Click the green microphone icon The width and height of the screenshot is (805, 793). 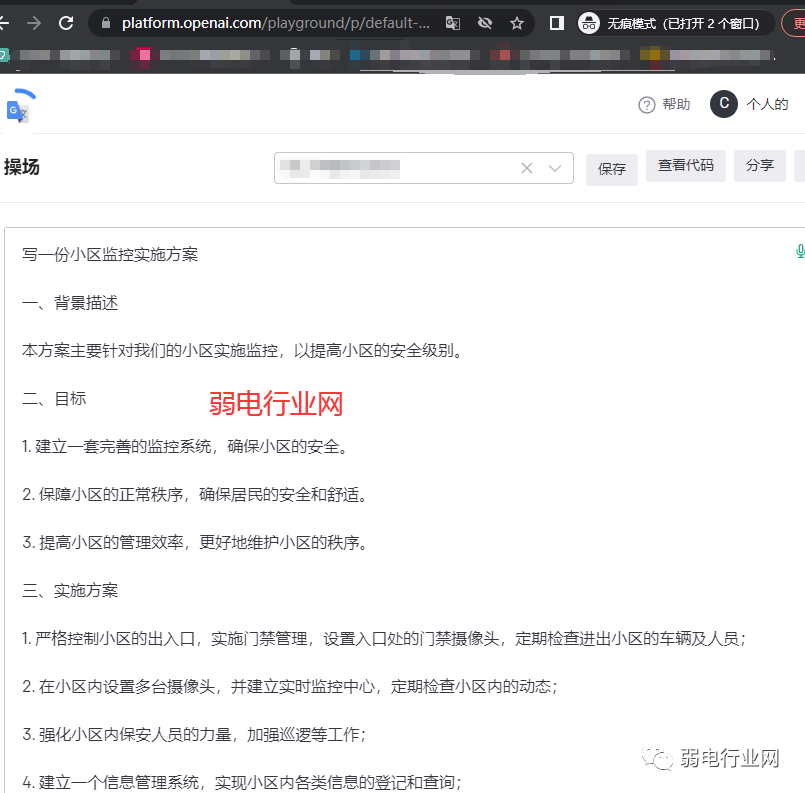point(799,251)
